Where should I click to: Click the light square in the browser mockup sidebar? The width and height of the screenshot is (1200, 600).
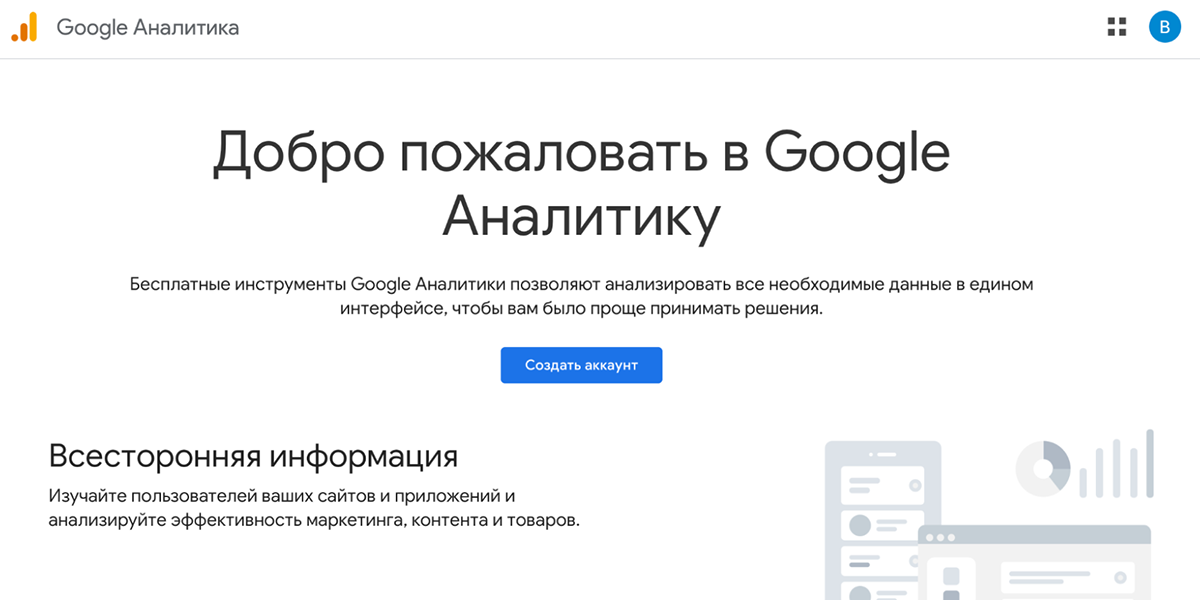(x=951, y=577)
